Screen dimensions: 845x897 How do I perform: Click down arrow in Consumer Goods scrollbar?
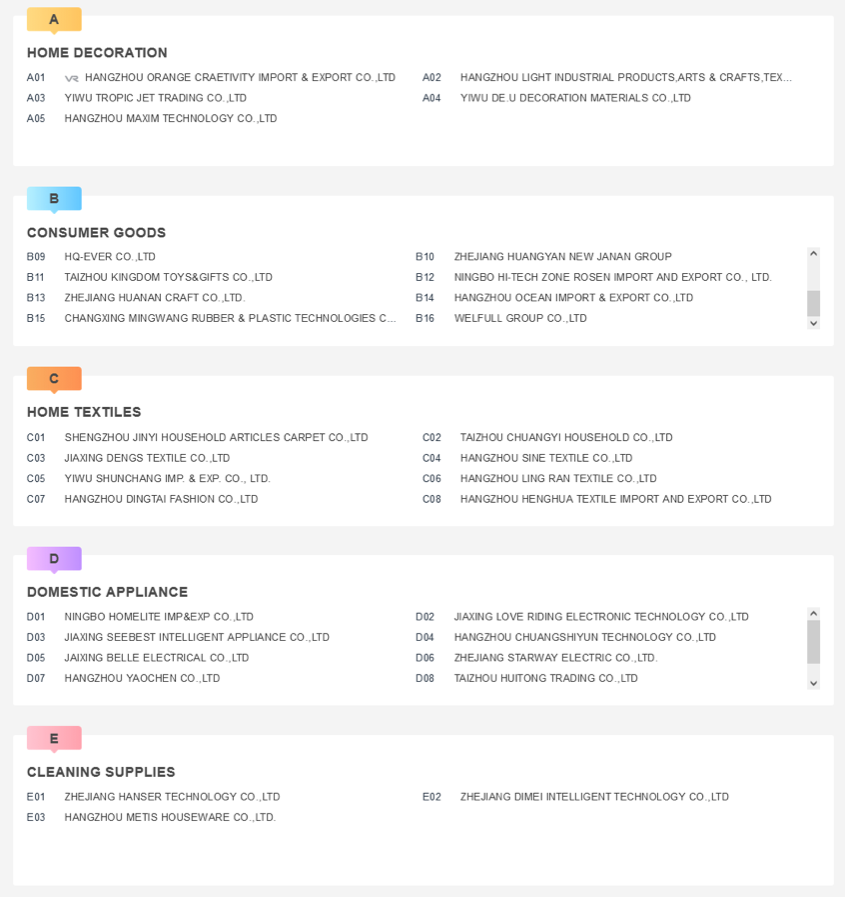pyautogui.click(x=814, y=323)
